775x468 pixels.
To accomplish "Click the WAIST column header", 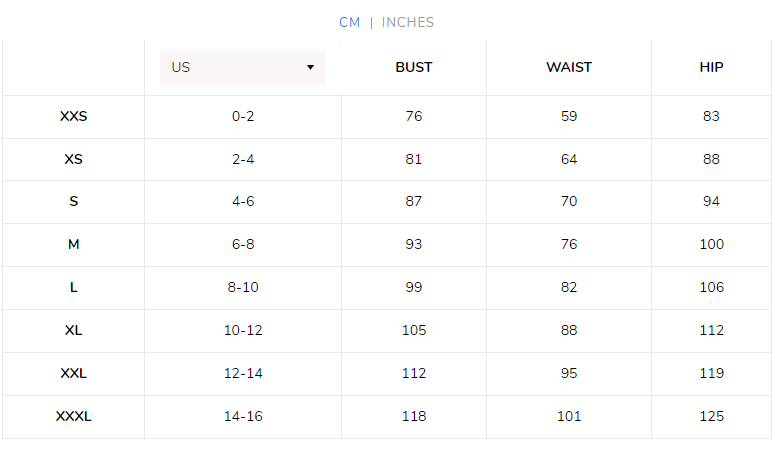I will click(x=569, y=68).
